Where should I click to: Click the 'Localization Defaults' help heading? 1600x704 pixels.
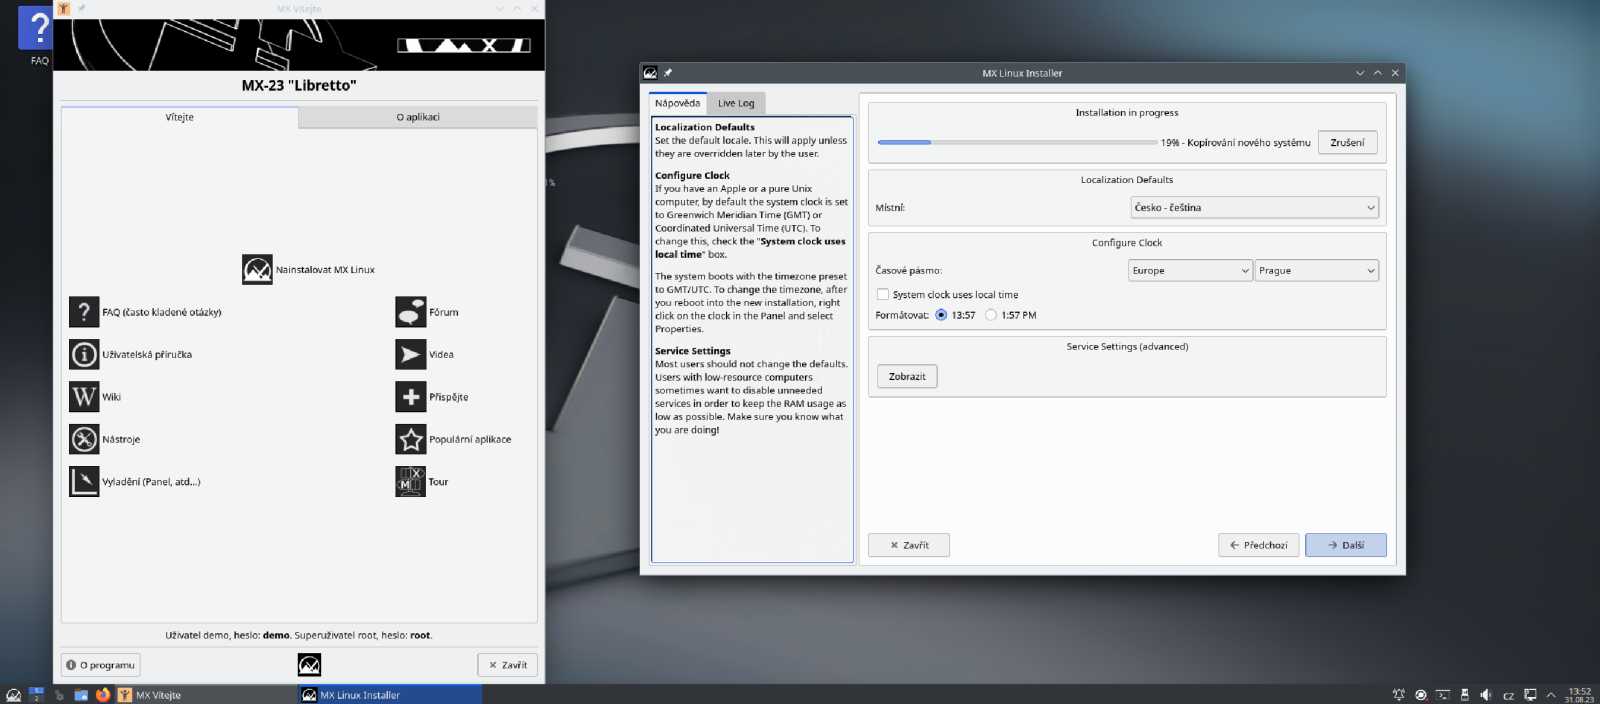pos(705,127)
